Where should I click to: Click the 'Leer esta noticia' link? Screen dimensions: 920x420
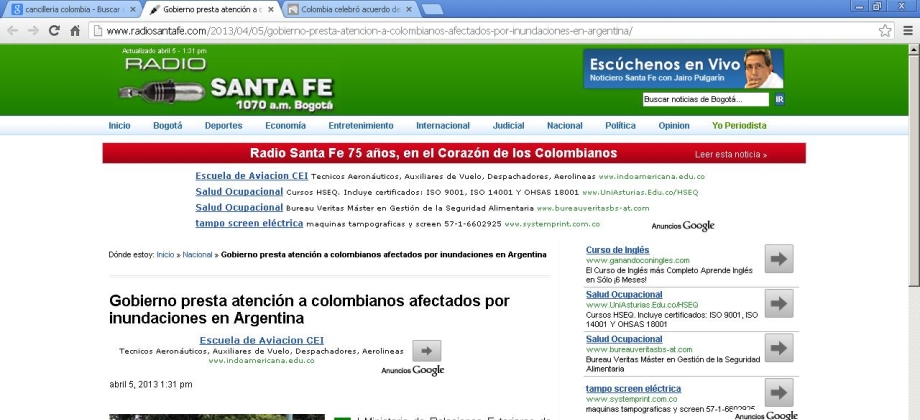730,154
